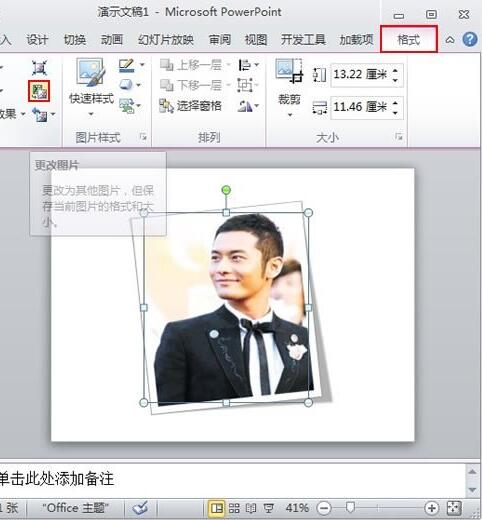The image size is (482, 520).
Task: Open the Reset Picture dropdown arrow
Action: tap(53, 114)
